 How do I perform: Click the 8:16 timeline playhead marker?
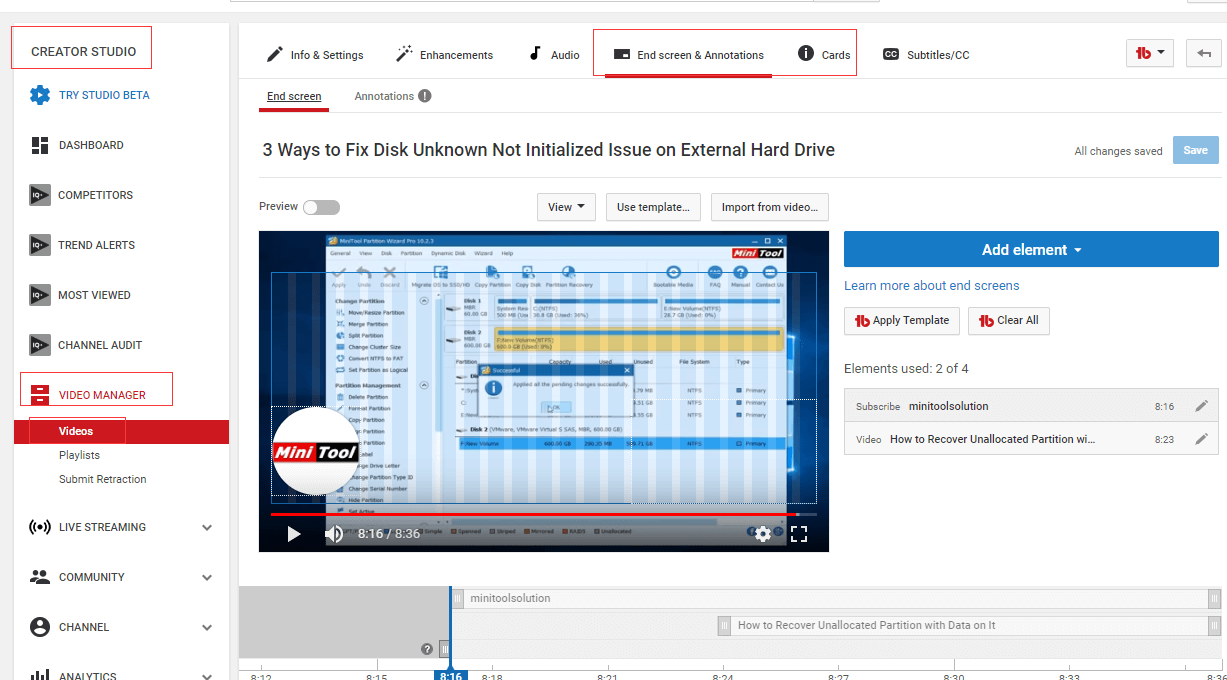tap(451, 676)
